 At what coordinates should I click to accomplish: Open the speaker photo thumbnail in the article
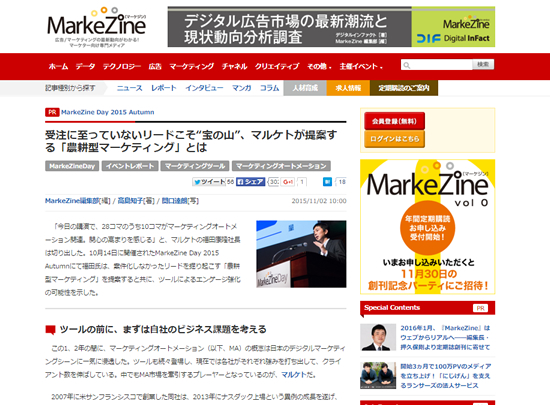(301, 254)
